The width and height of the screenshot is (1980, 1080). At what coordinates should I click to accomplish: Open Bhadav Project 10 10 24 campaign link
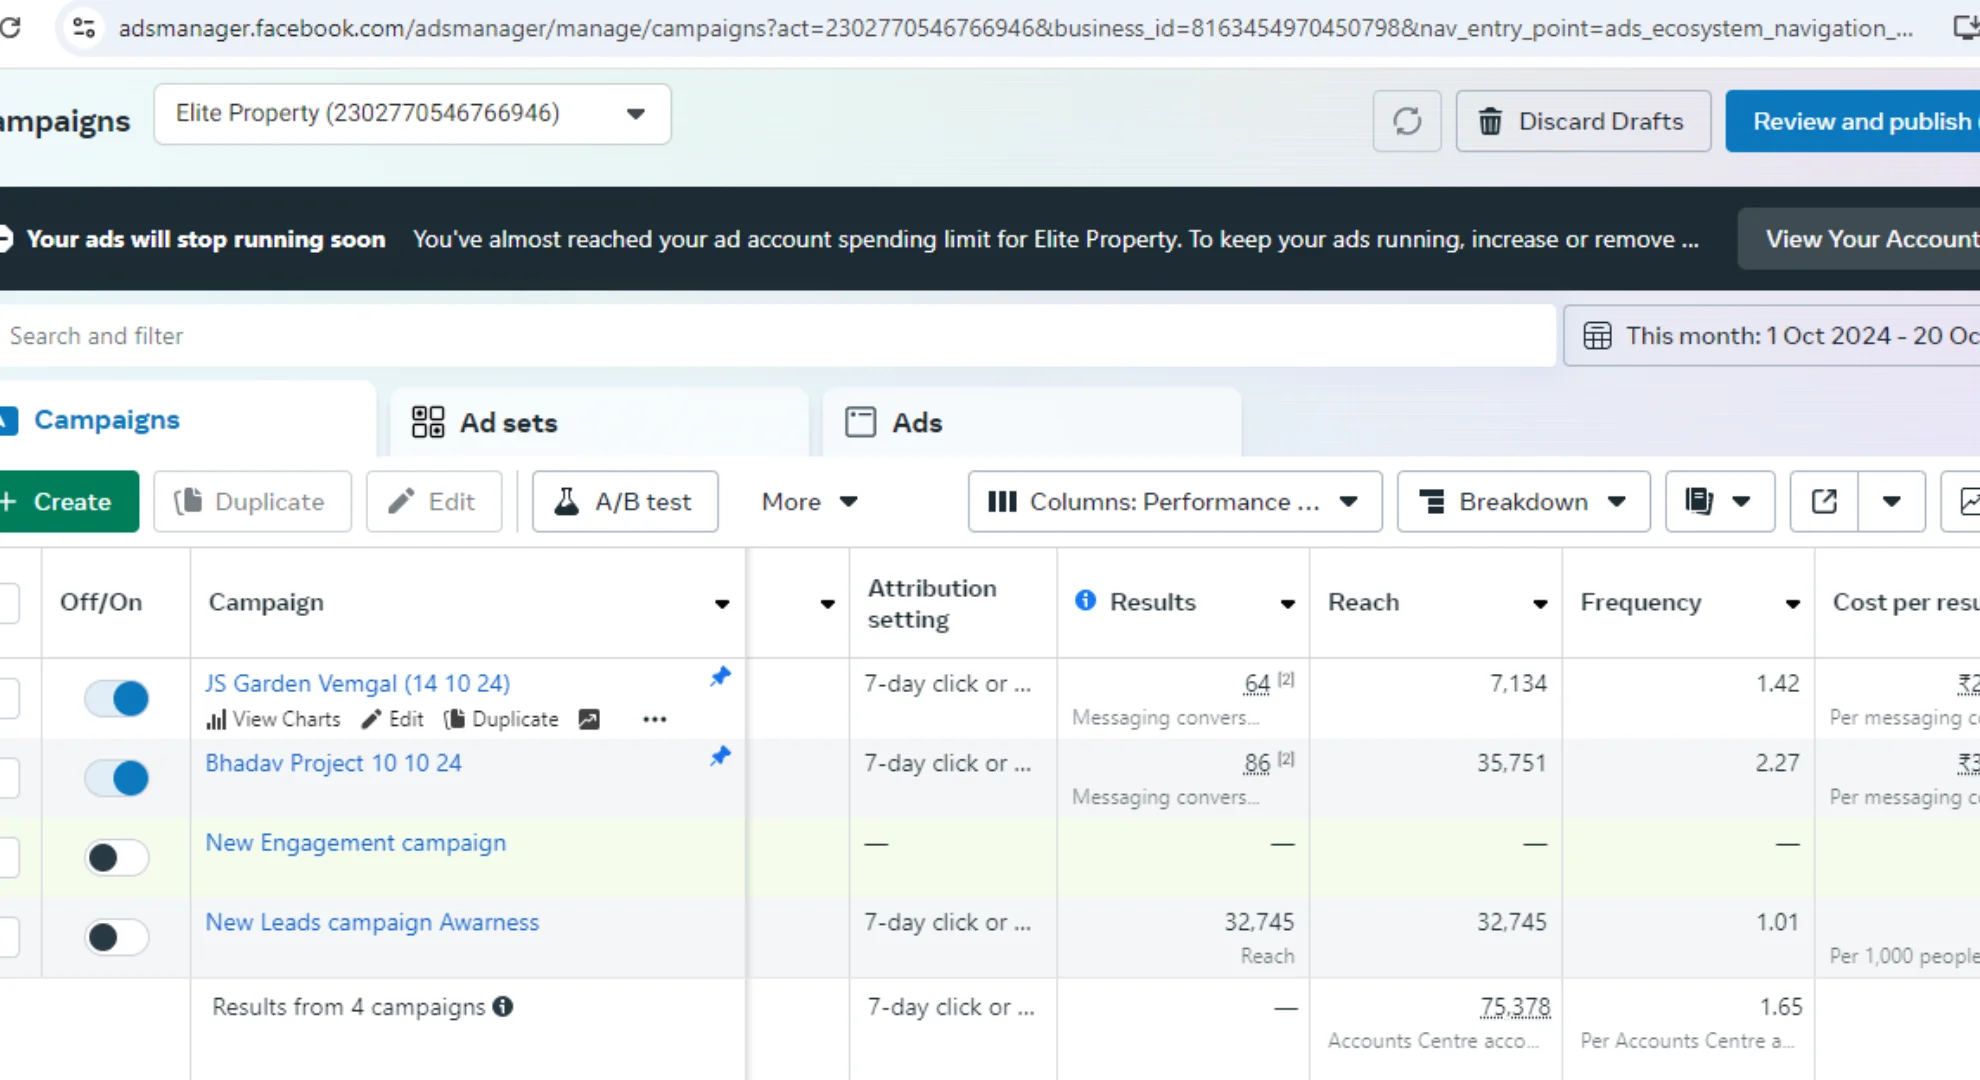[333, 763]
